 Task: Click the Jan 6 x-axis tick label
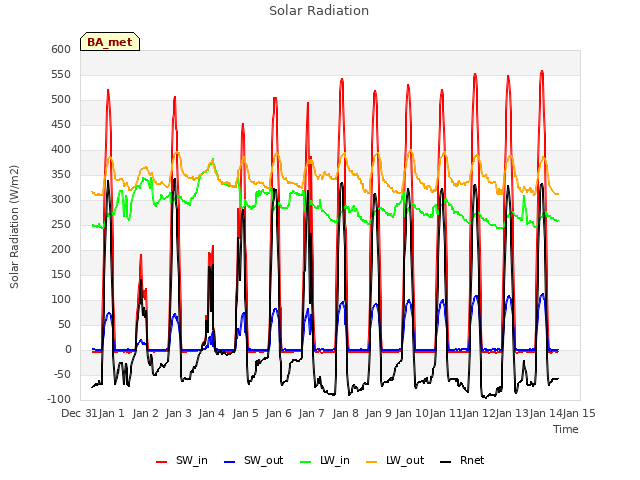coord(279,413)
